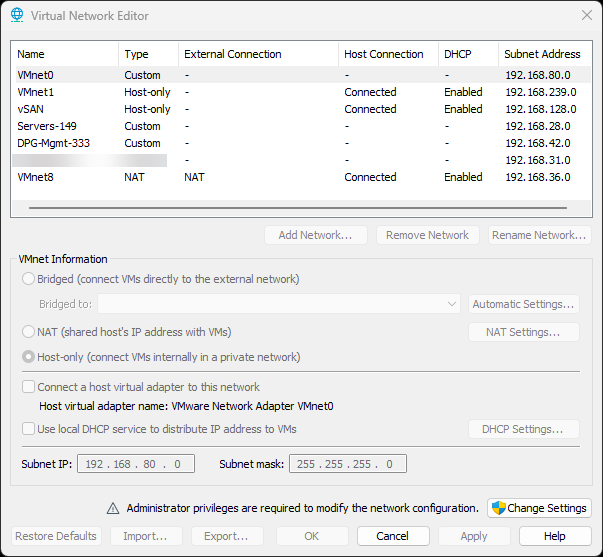Click the Subnet Address column header
603x557 pixels.
coord(542,54)
